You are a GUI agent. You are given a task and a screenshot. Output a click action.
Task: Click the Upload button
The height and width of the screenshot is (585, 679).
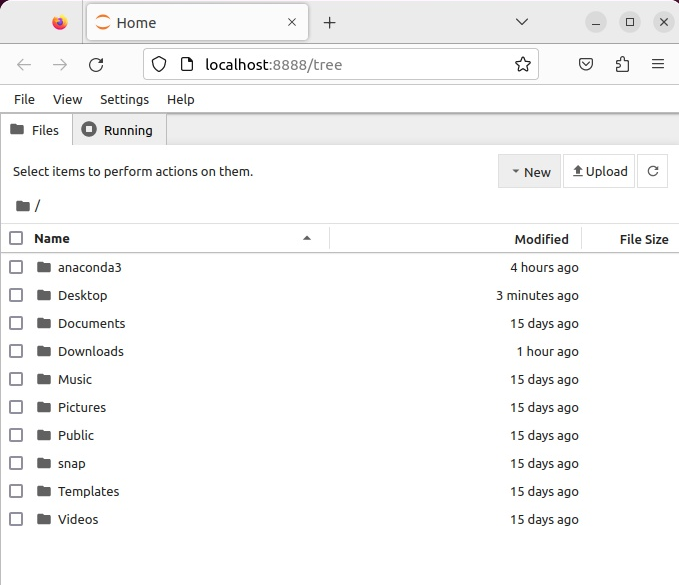(599, 171)
